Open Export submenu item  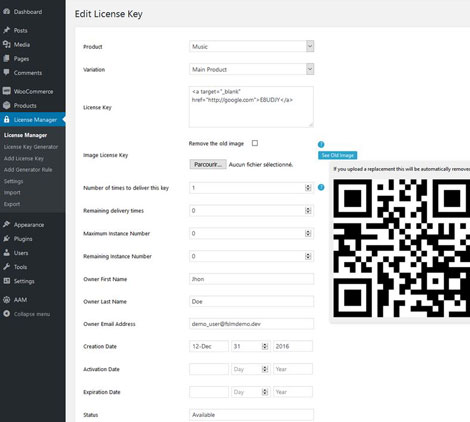[12, 204]
